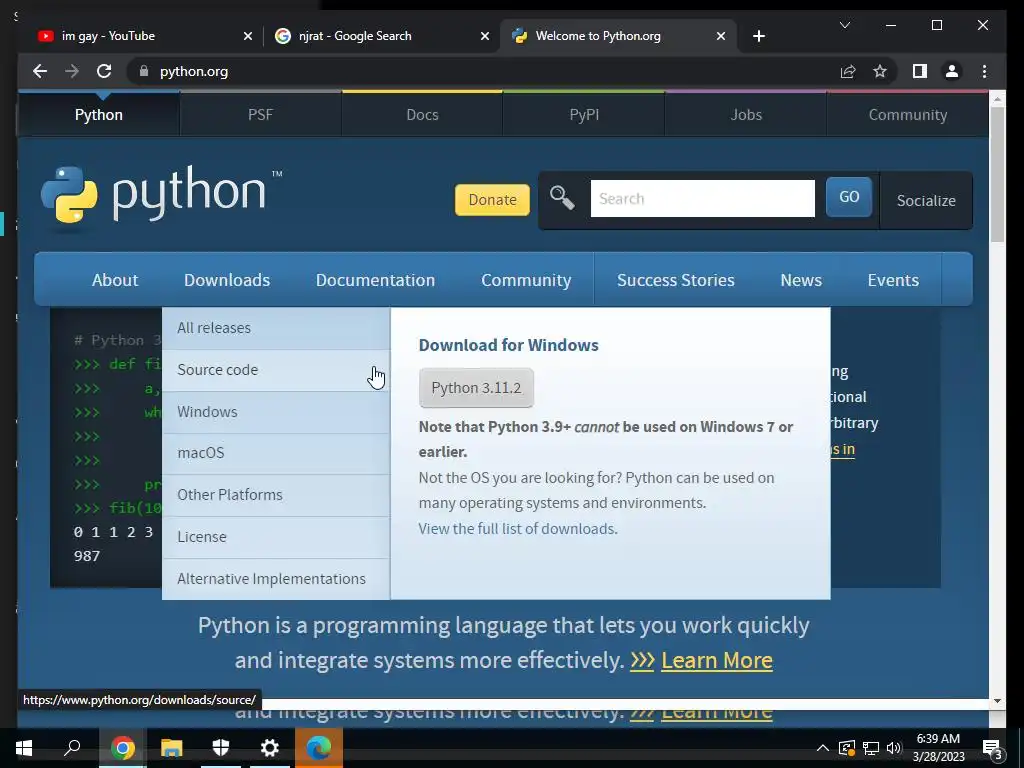The height and width of the screenshot is (768, 1024).
Task: Open Microsoft Edge from taskbar
Action: pos(319,748)
